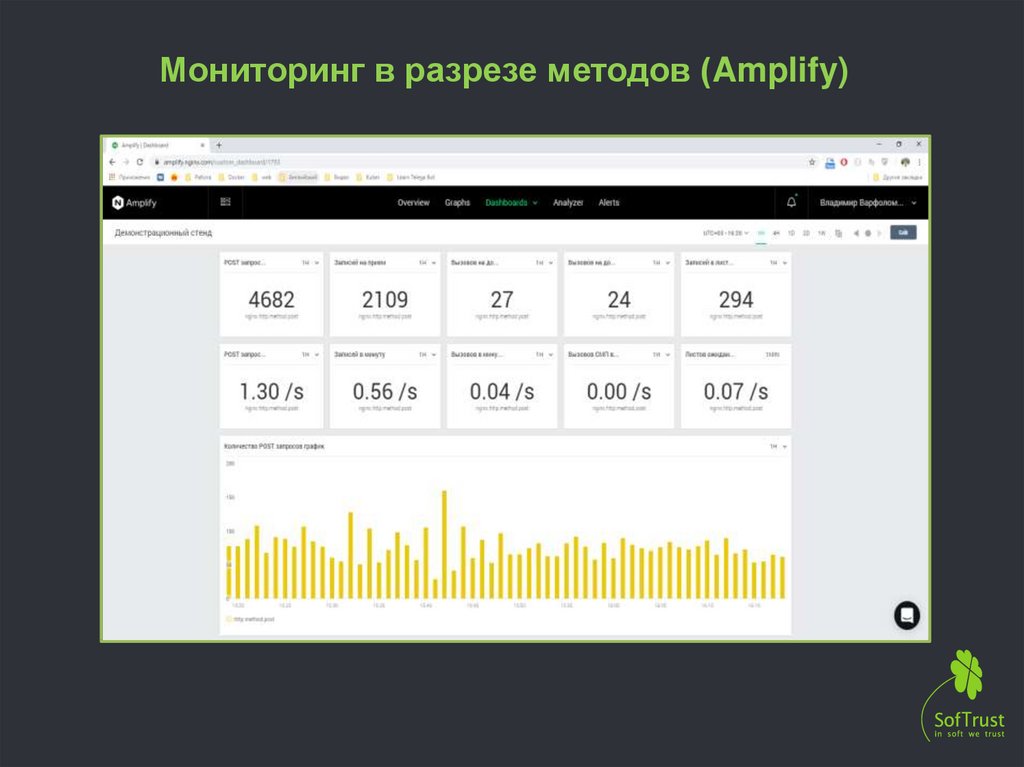This screenshot has width=1024, height=767.
Task: Open time range dropdown on 4682 widget
Action: [308, 263]
